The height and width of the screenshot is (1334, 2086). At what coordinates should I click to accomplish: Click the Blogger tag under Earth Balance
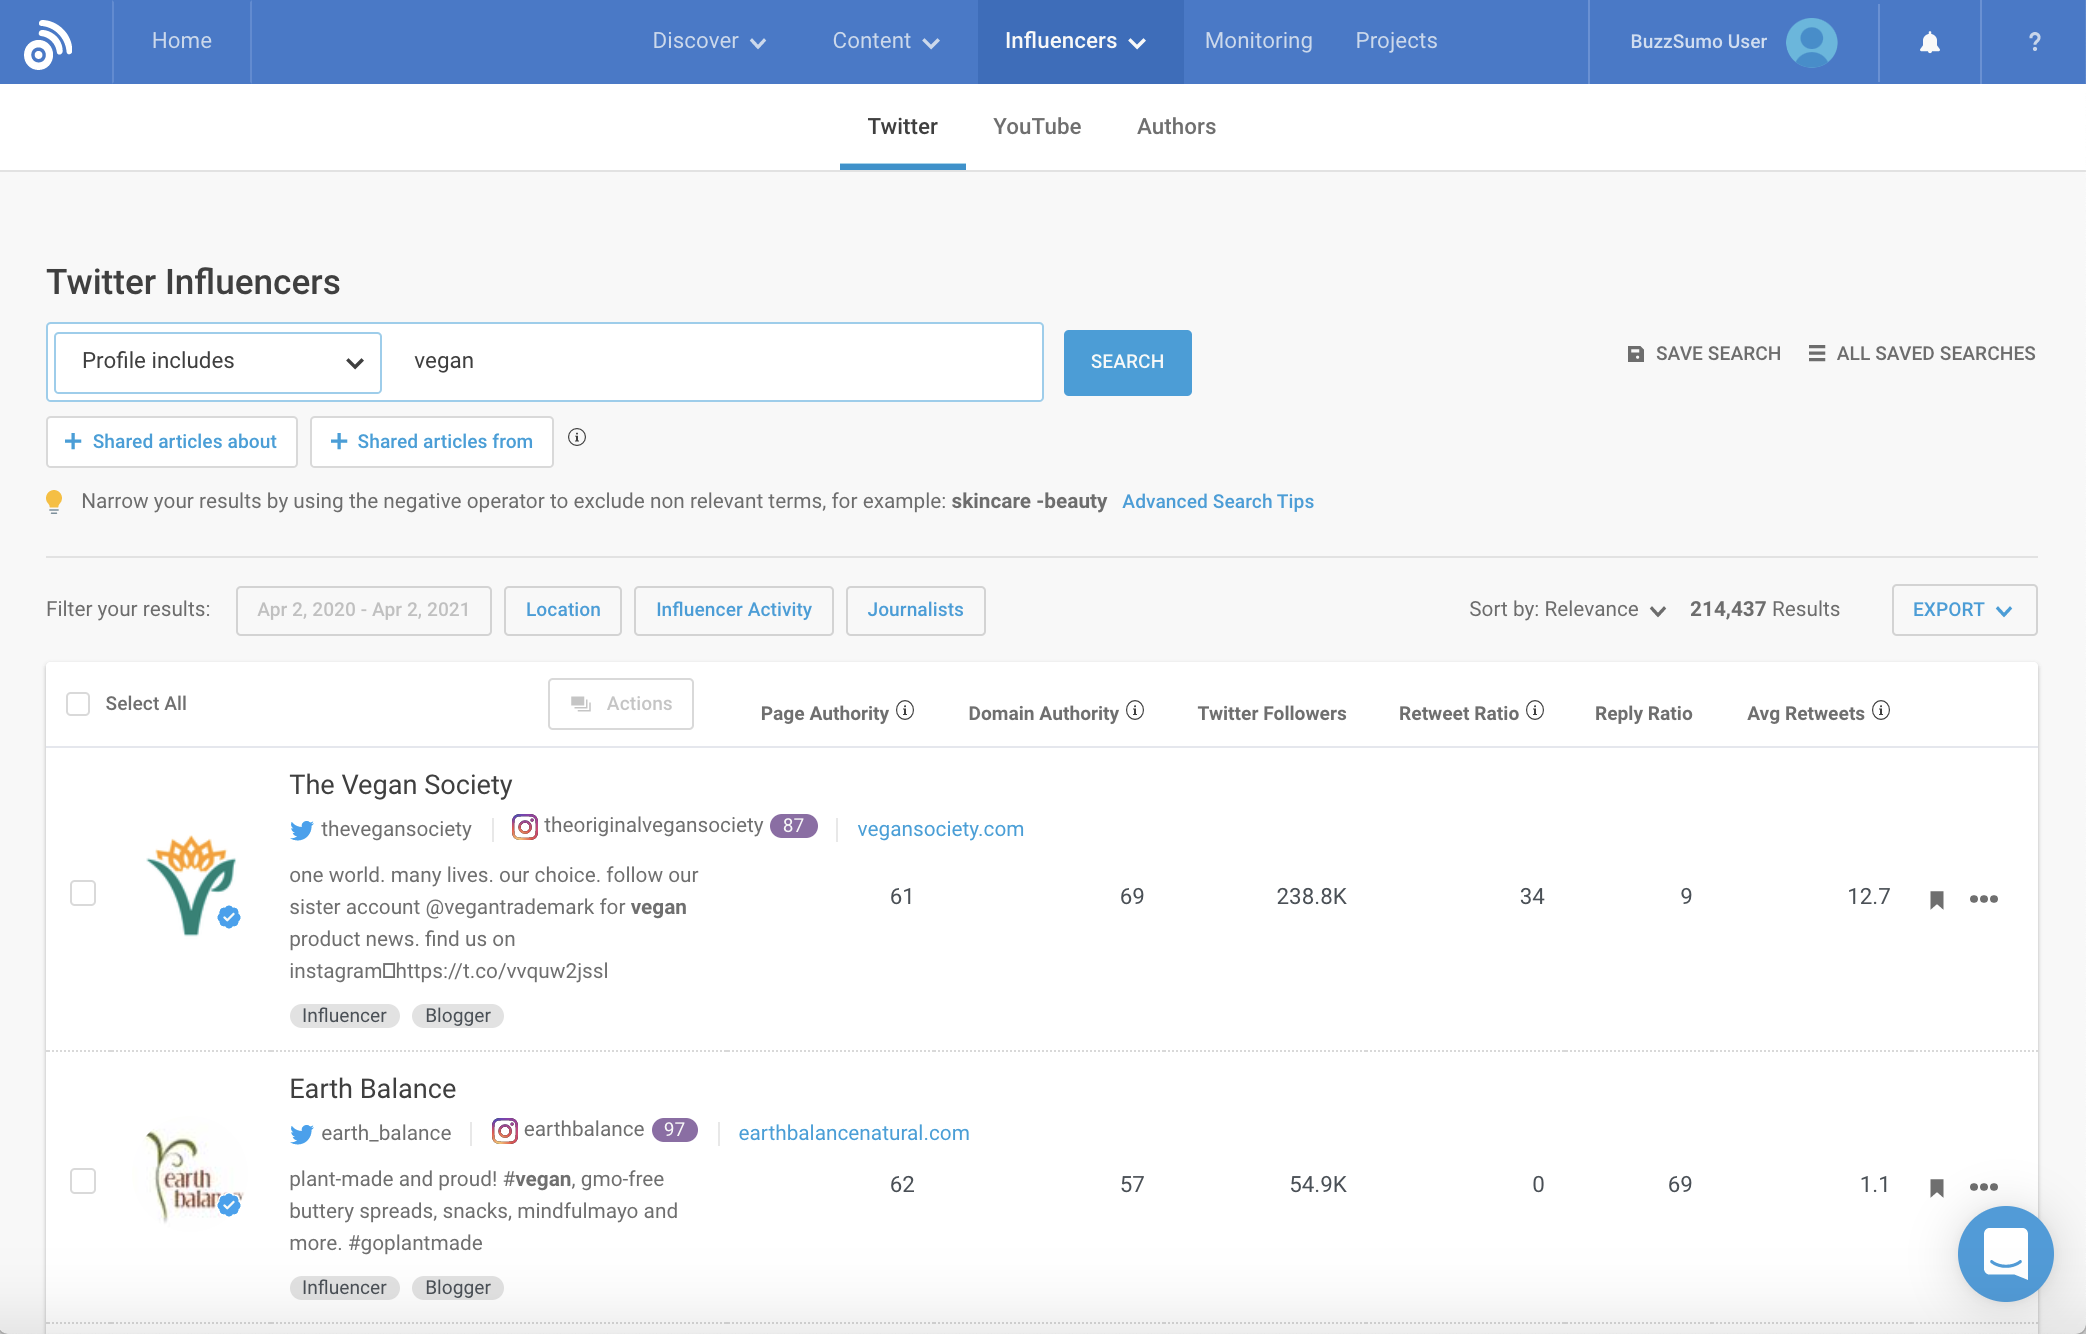coord(457,1288)
